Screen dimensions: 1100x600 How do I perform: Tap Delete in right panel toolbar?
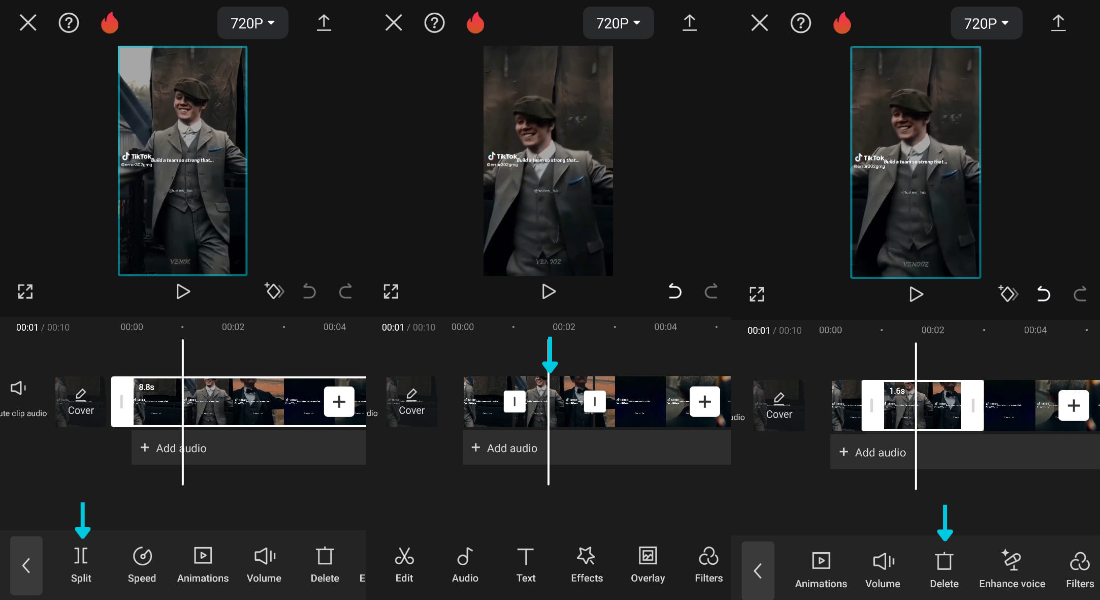(x=944, y=570)
